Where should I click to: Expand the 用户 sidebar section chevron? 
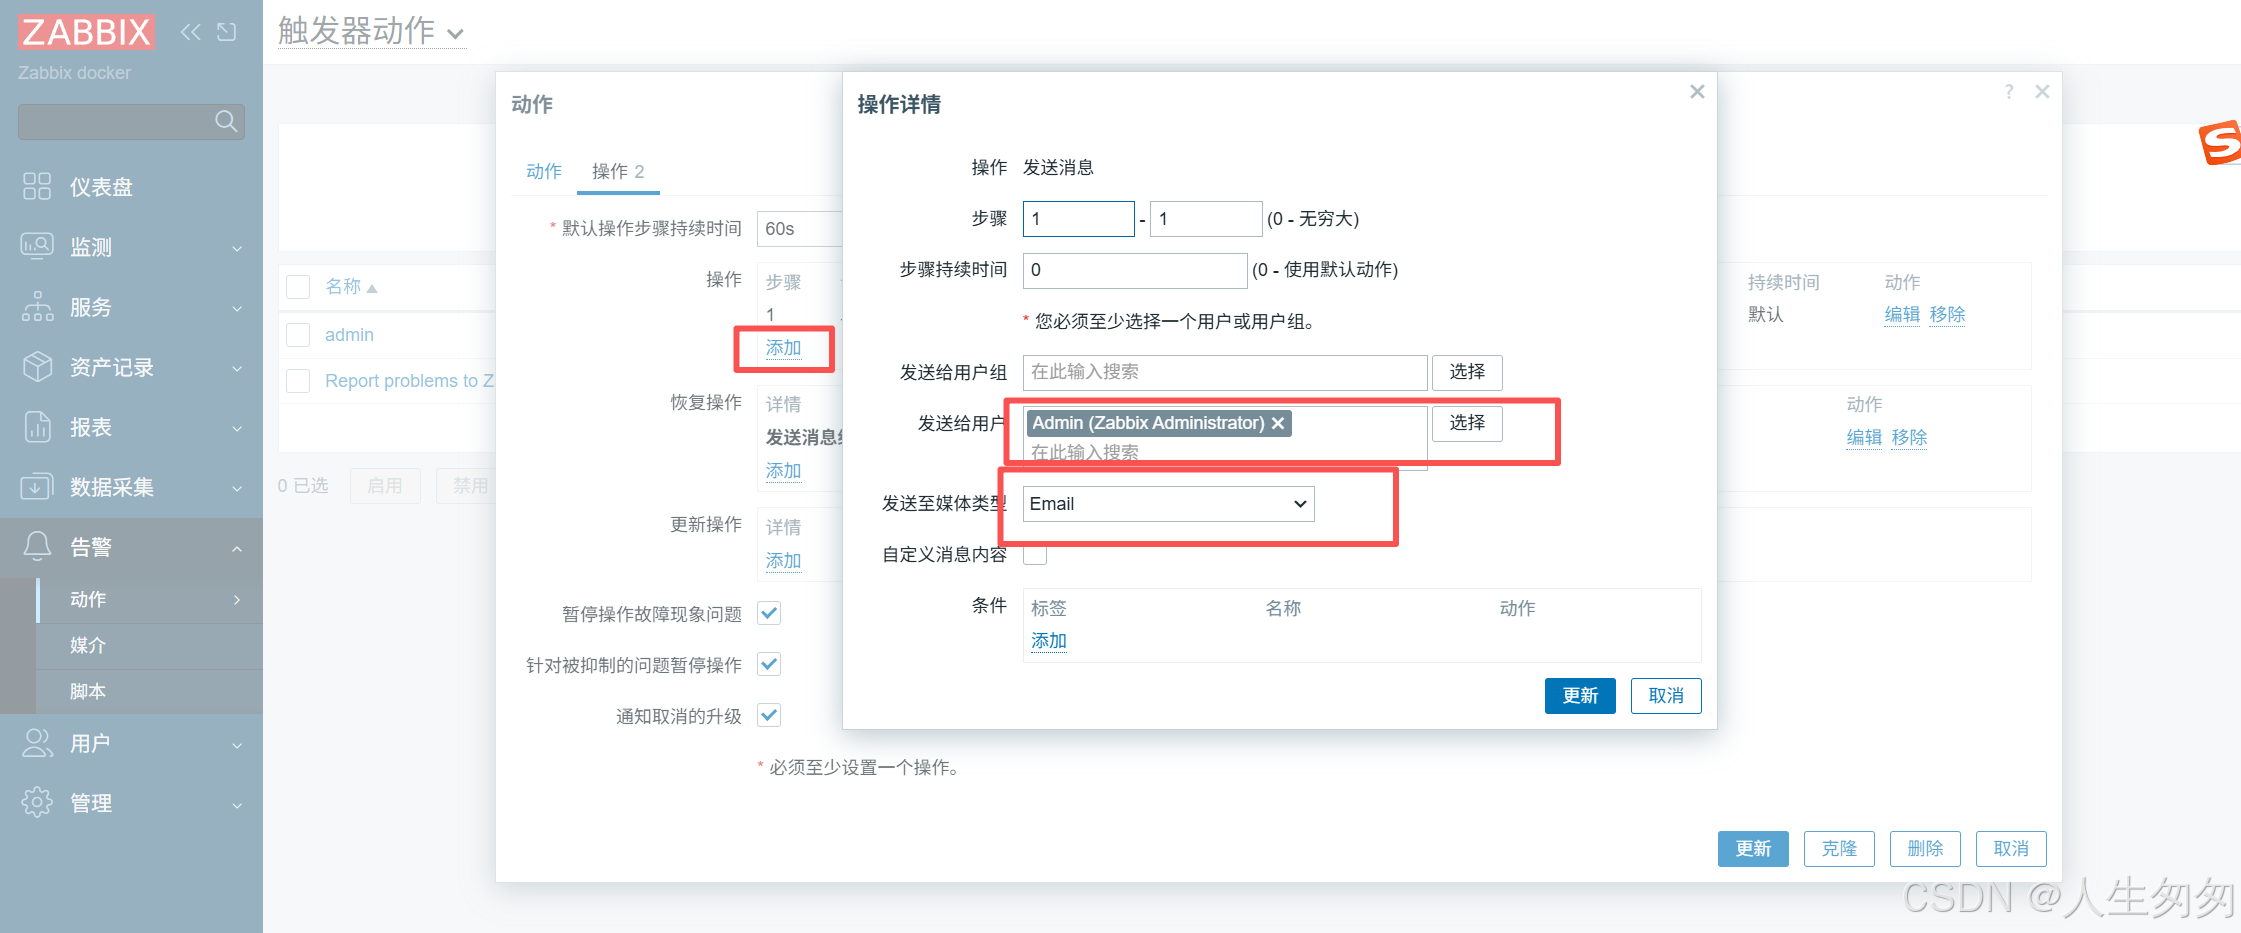237,745
